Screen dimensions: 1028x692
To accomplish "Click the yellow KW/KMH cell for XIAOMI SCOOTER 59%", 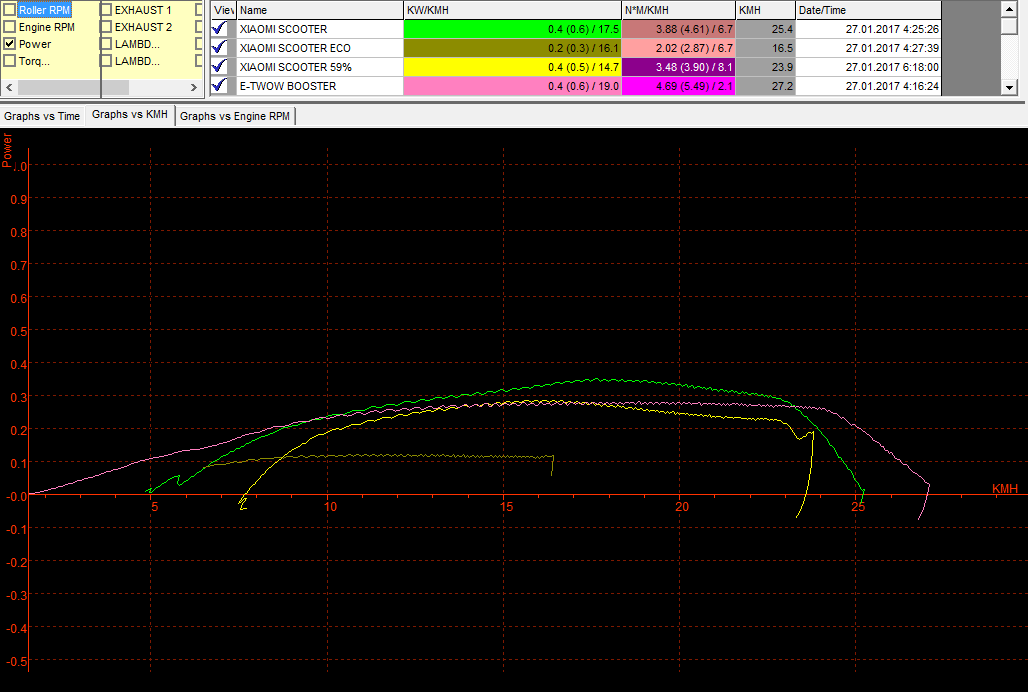I will [513, 67].
